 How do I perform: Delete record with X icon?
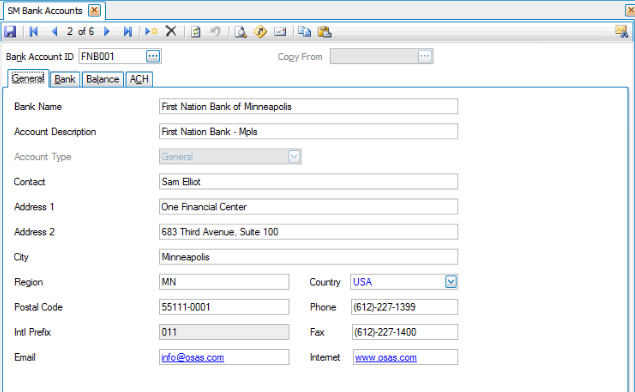tap(171, 31)
